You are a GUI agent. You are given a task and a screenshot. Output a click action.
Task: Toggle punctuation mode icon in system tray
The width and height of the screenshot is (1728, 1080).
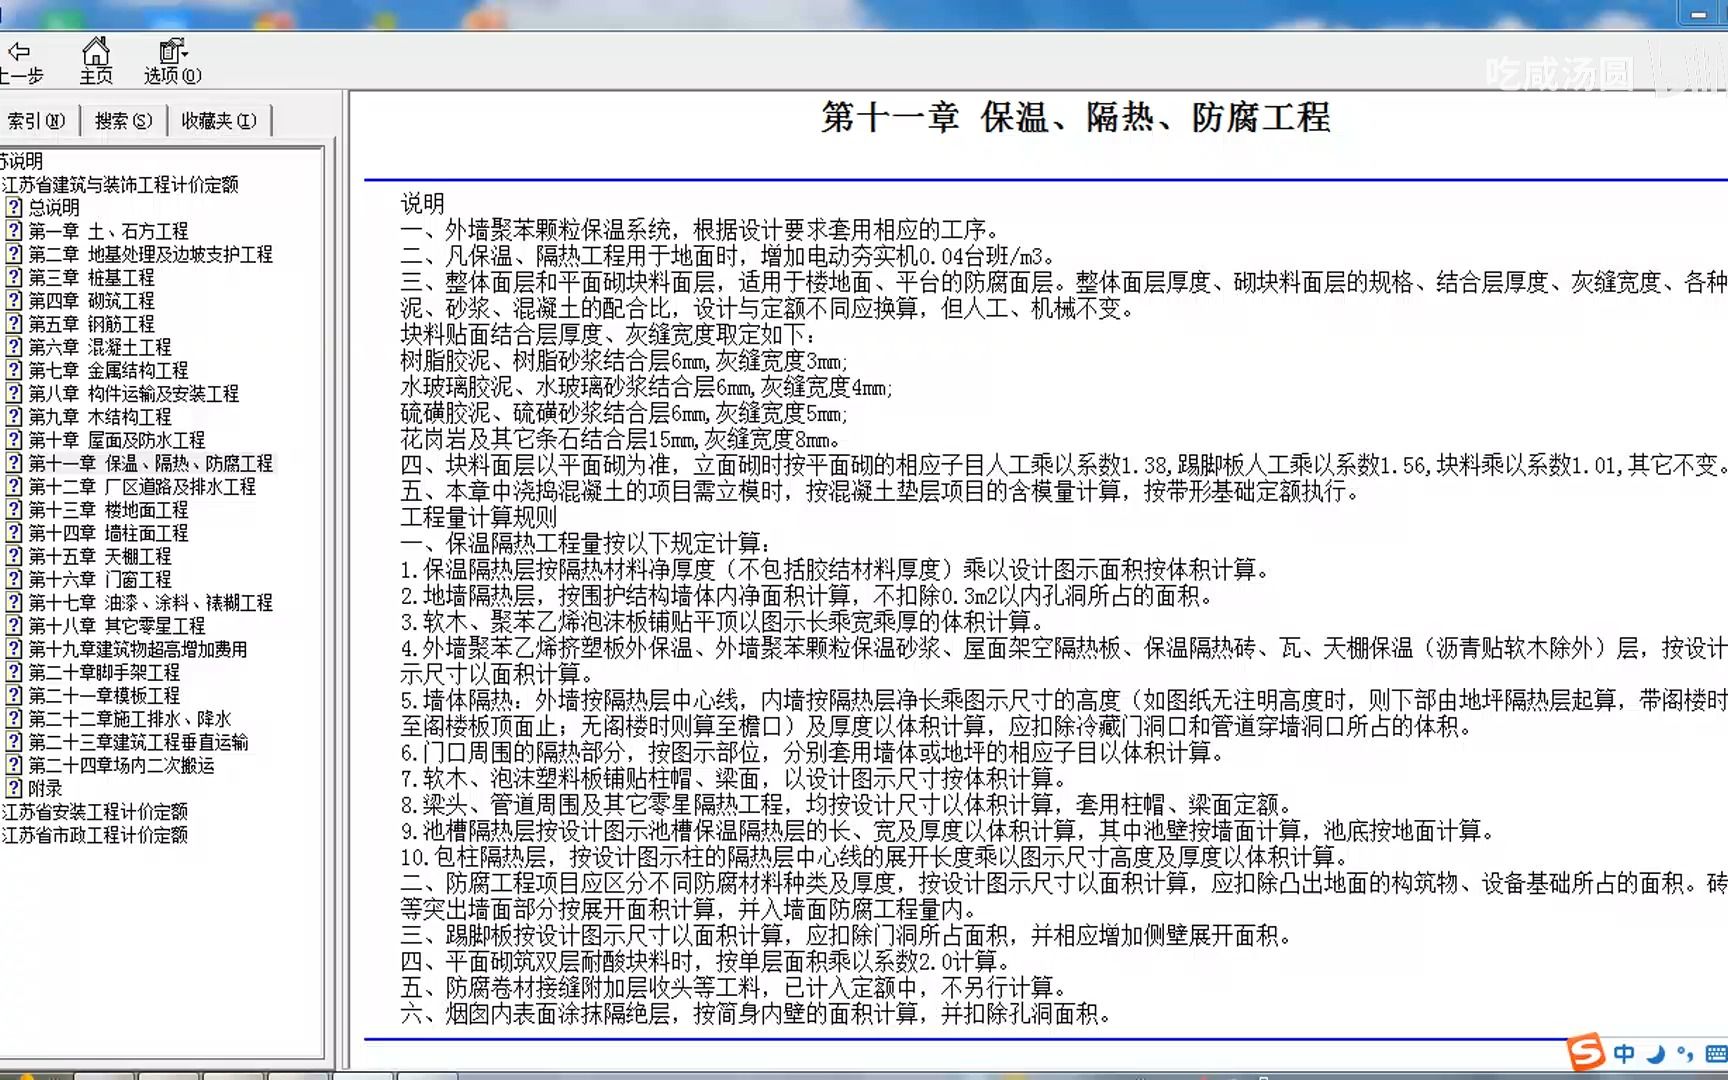1684,1053
